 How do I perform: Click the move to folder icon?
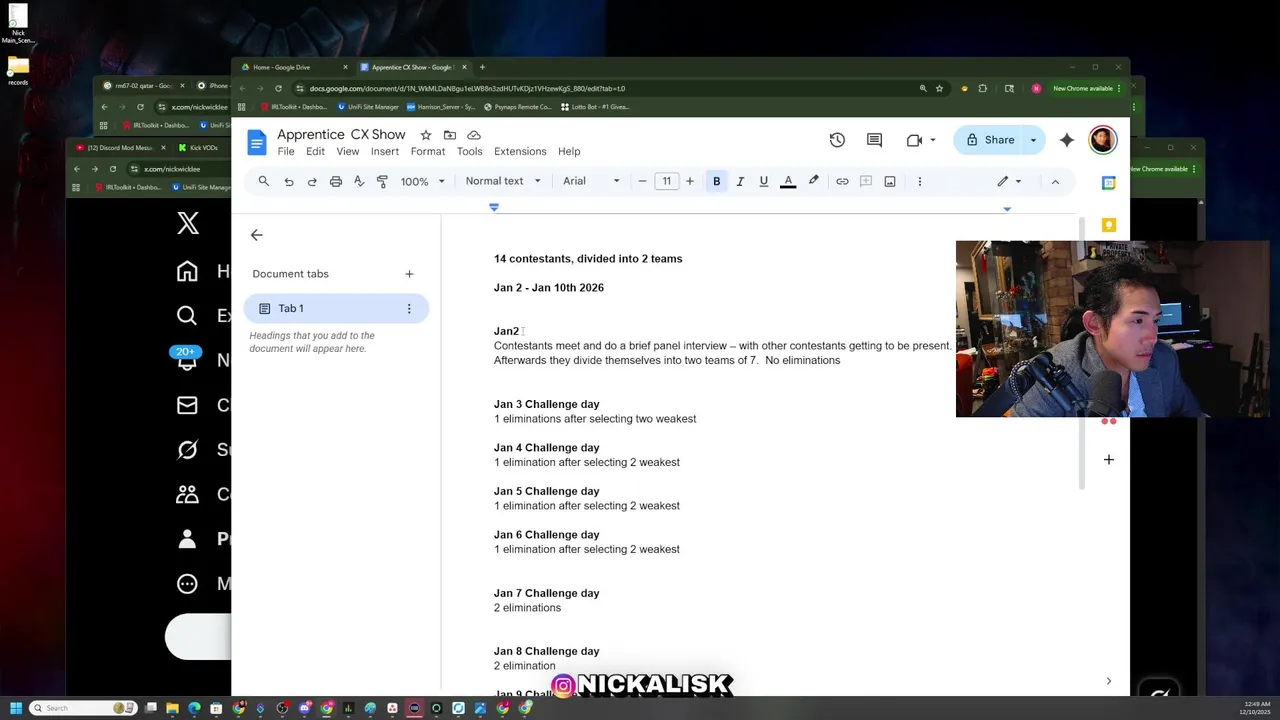click(450, 135)
